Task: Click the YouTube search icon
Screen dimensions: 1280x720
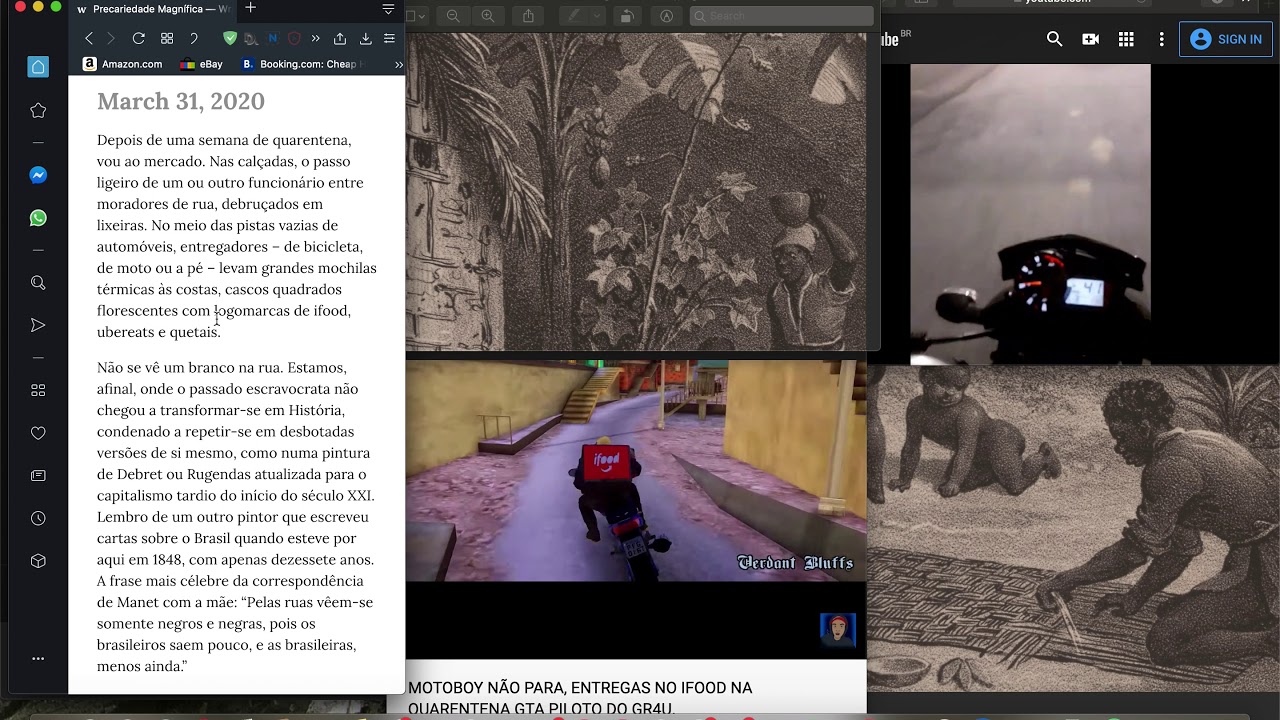Action: click(x=1054, y=39)
